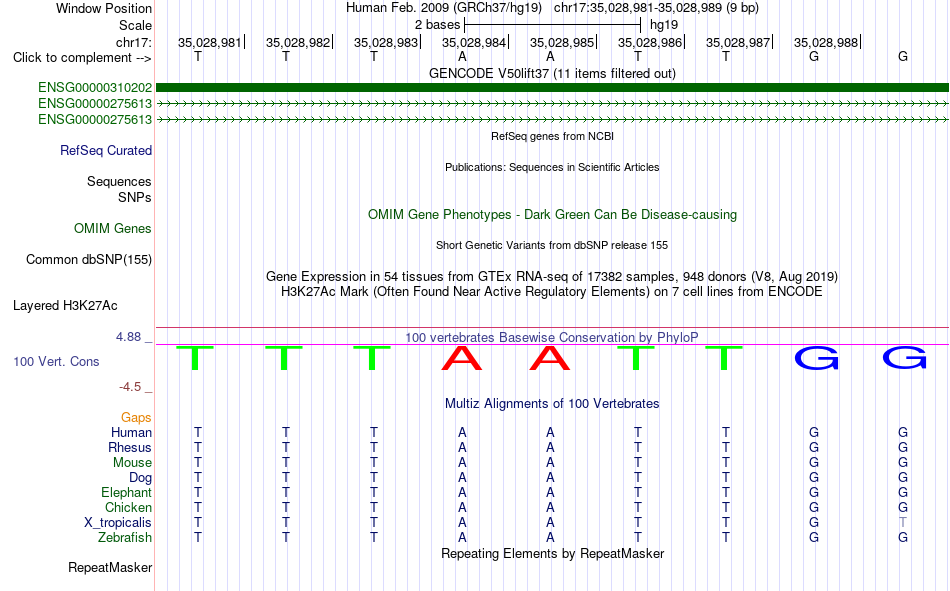Click the 4.88 PhyloP scale value
950x591 pixels.
click(x=128, y=337)
